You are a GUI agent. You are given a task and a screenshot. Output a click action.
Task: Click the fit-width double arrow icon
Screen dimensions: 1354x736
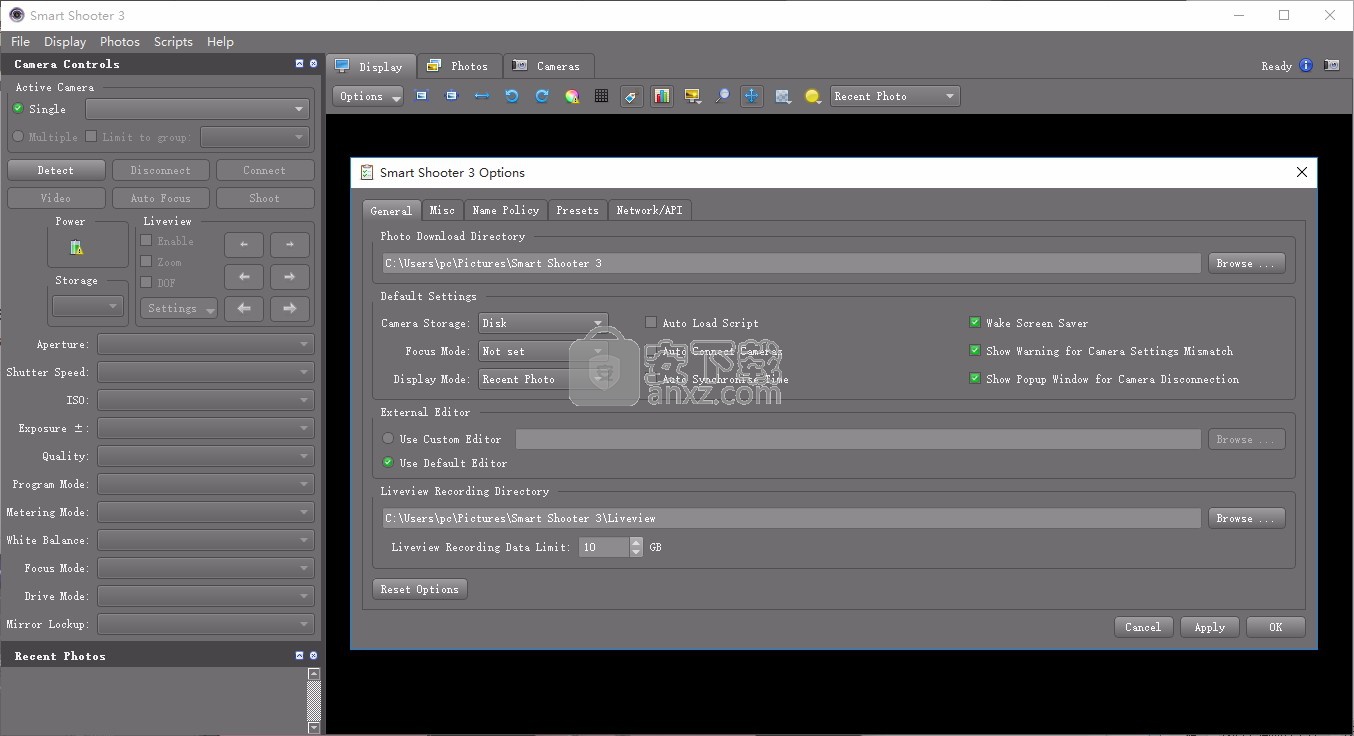click(482, 96)
